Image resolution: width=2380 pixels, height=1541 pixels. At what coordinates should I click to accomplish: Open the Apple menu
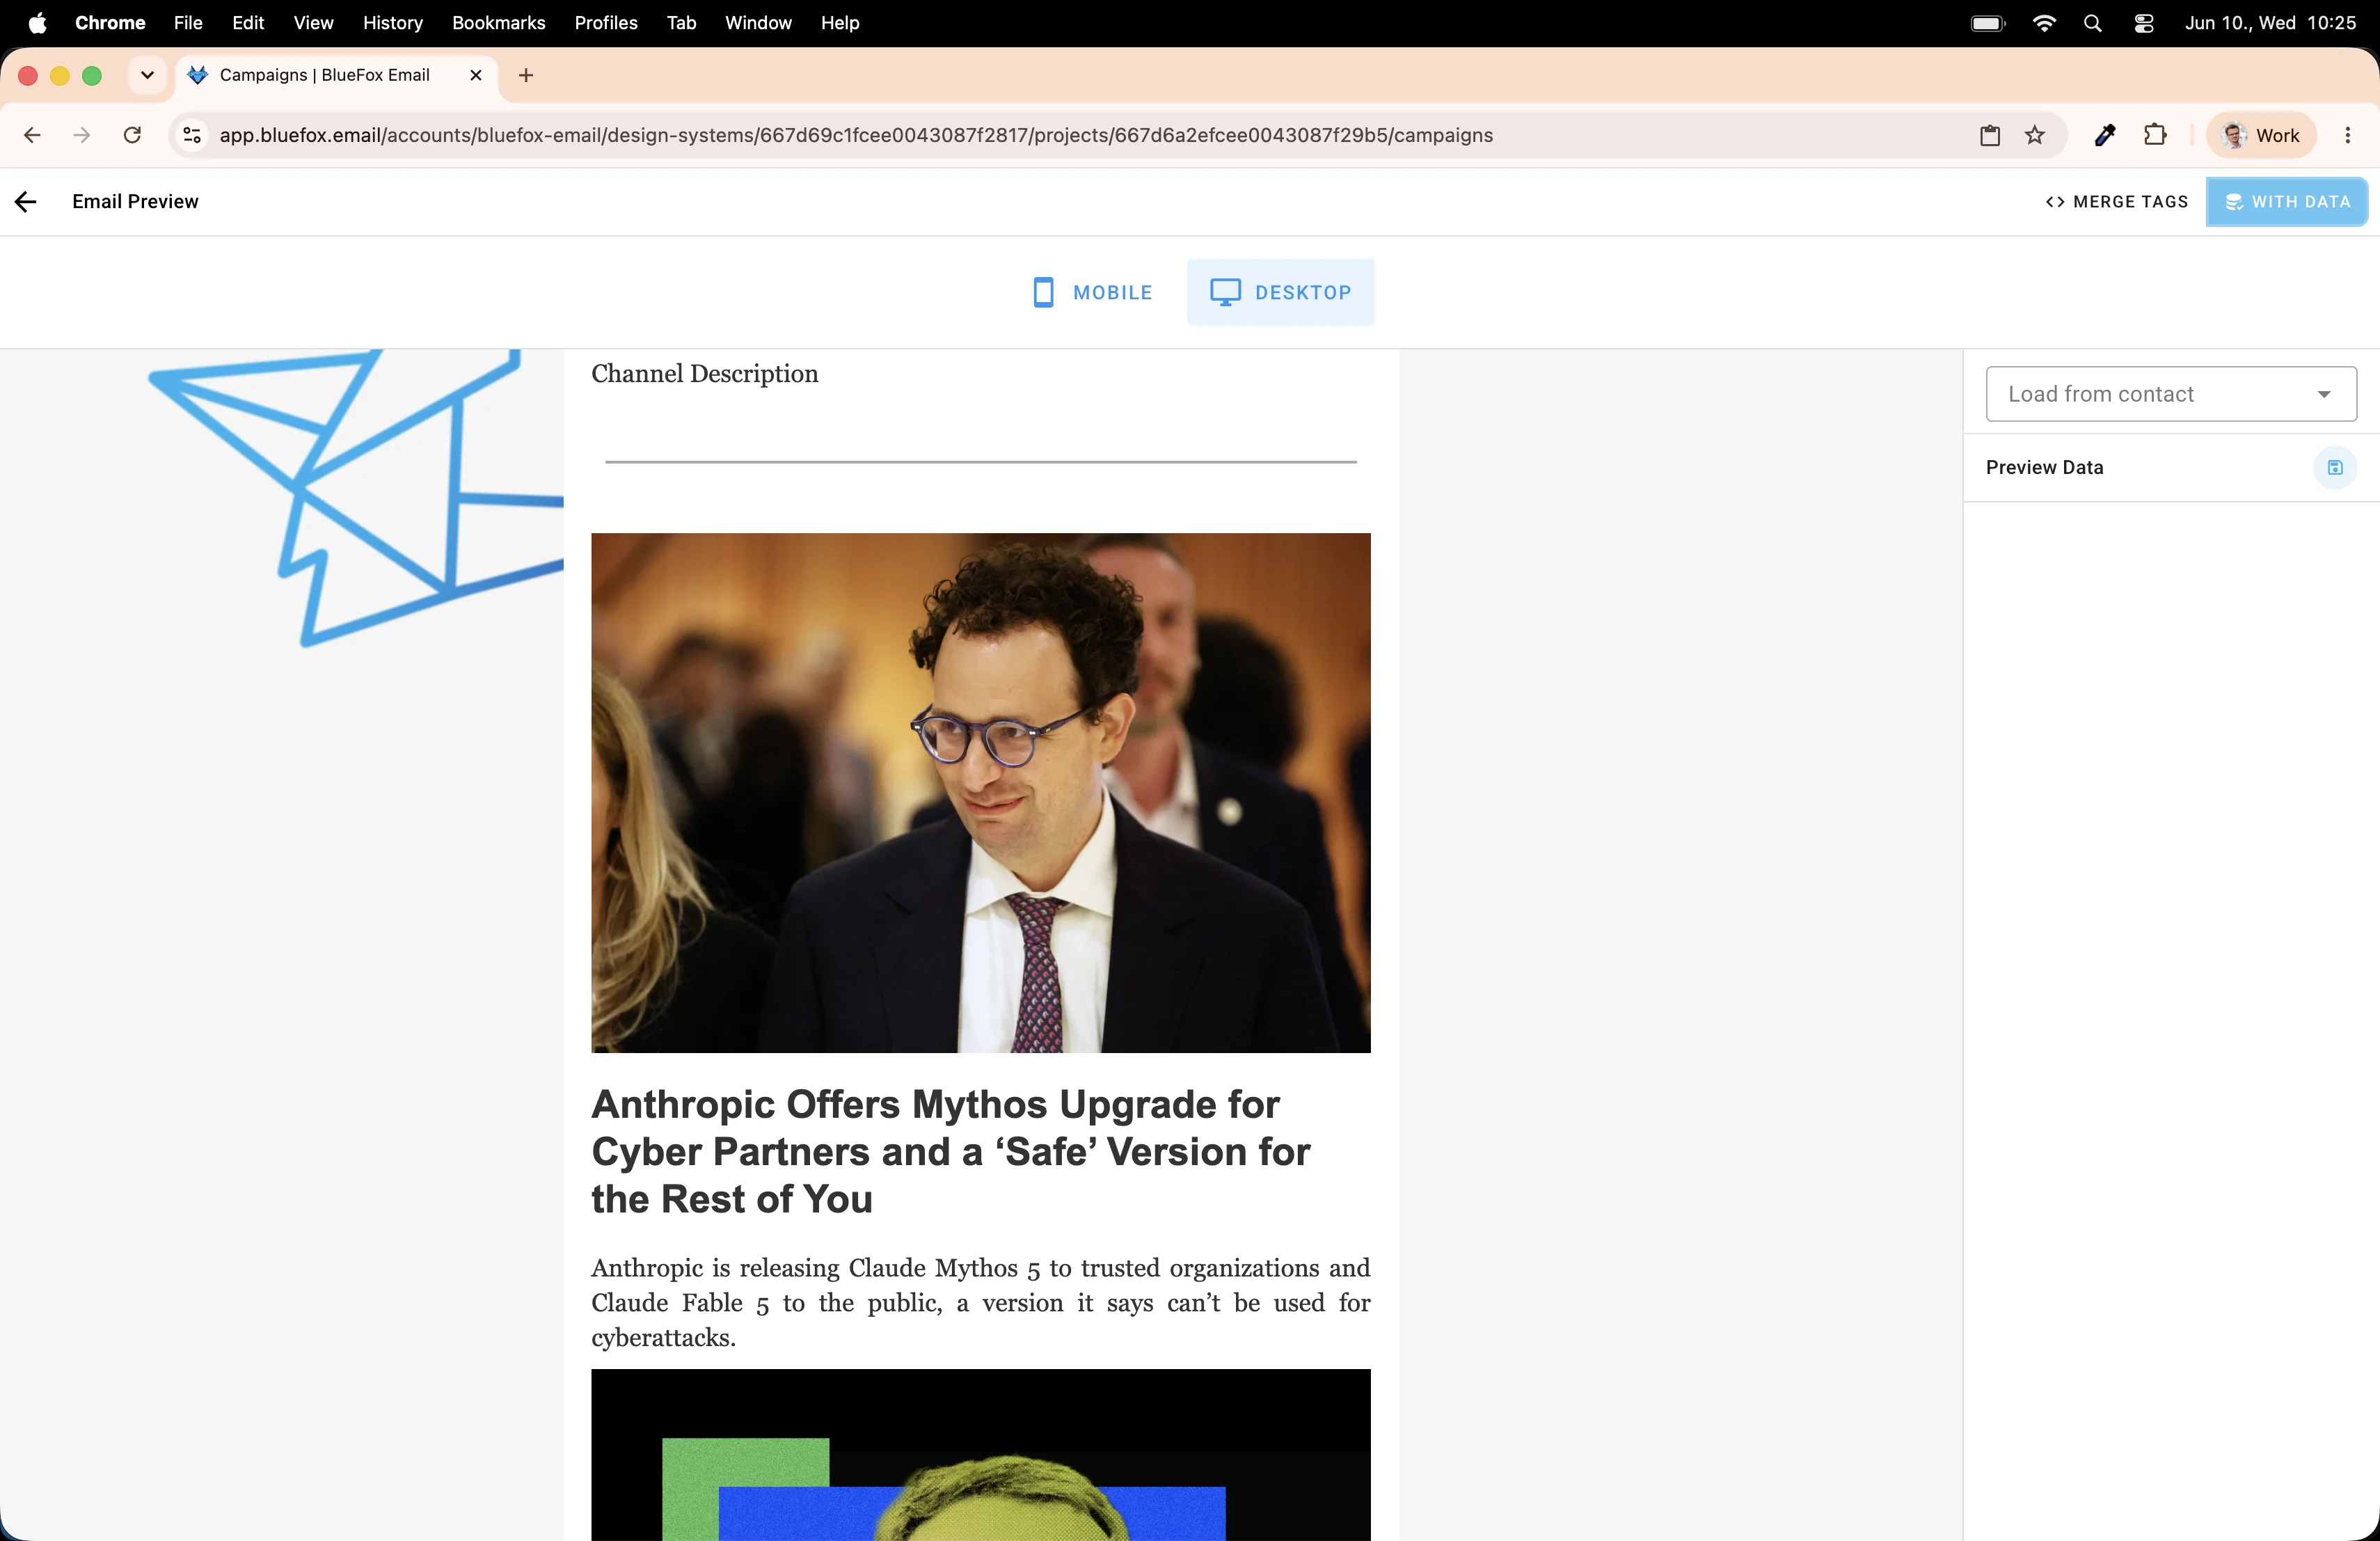(37, 22)
